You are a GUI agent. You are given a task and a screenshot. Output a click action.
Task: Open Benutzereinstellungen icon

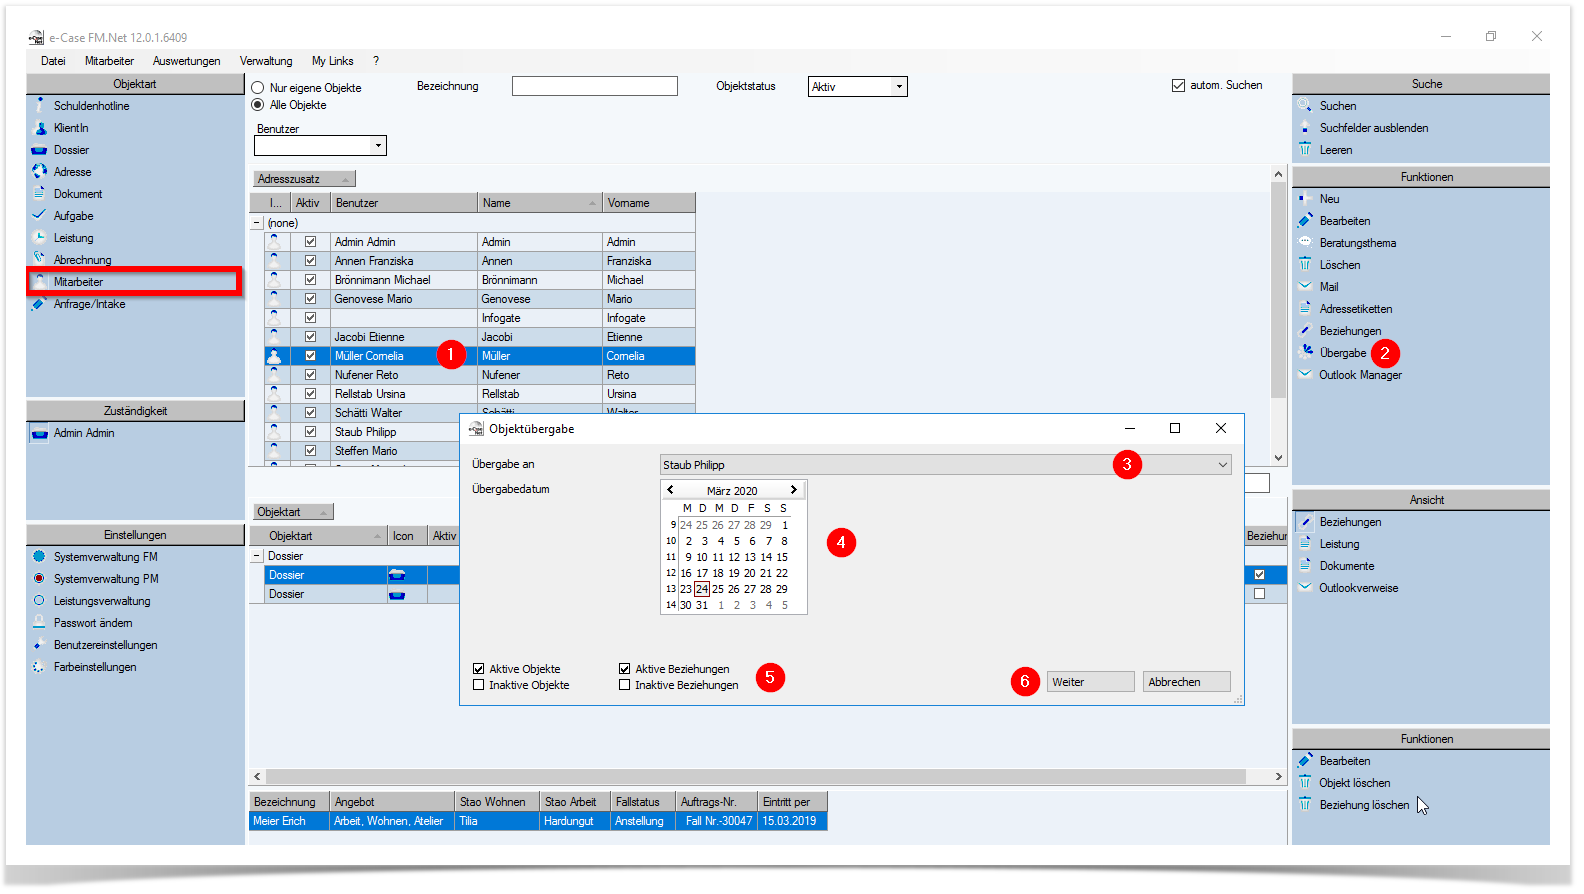coord(39,644)
